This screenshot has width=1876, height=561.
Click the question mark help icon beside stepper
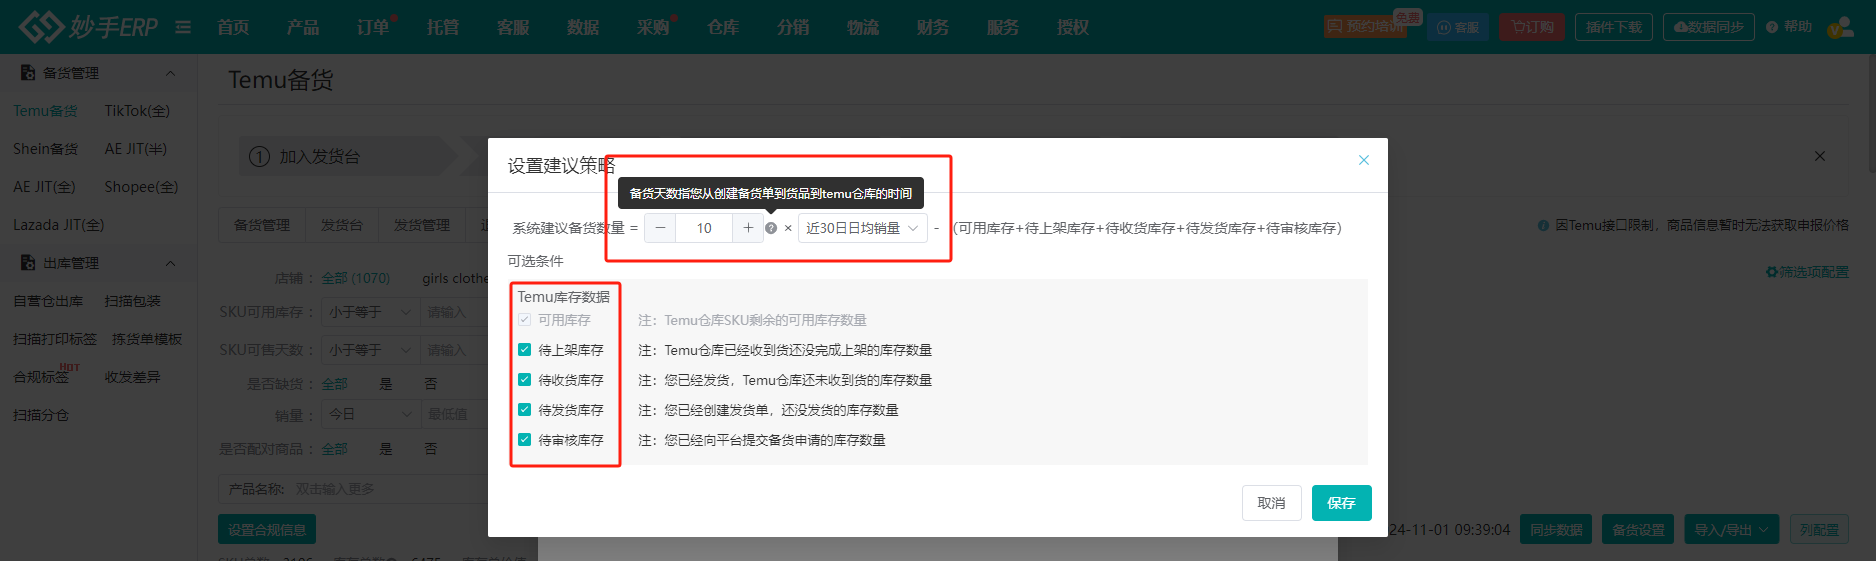point(771,228)
